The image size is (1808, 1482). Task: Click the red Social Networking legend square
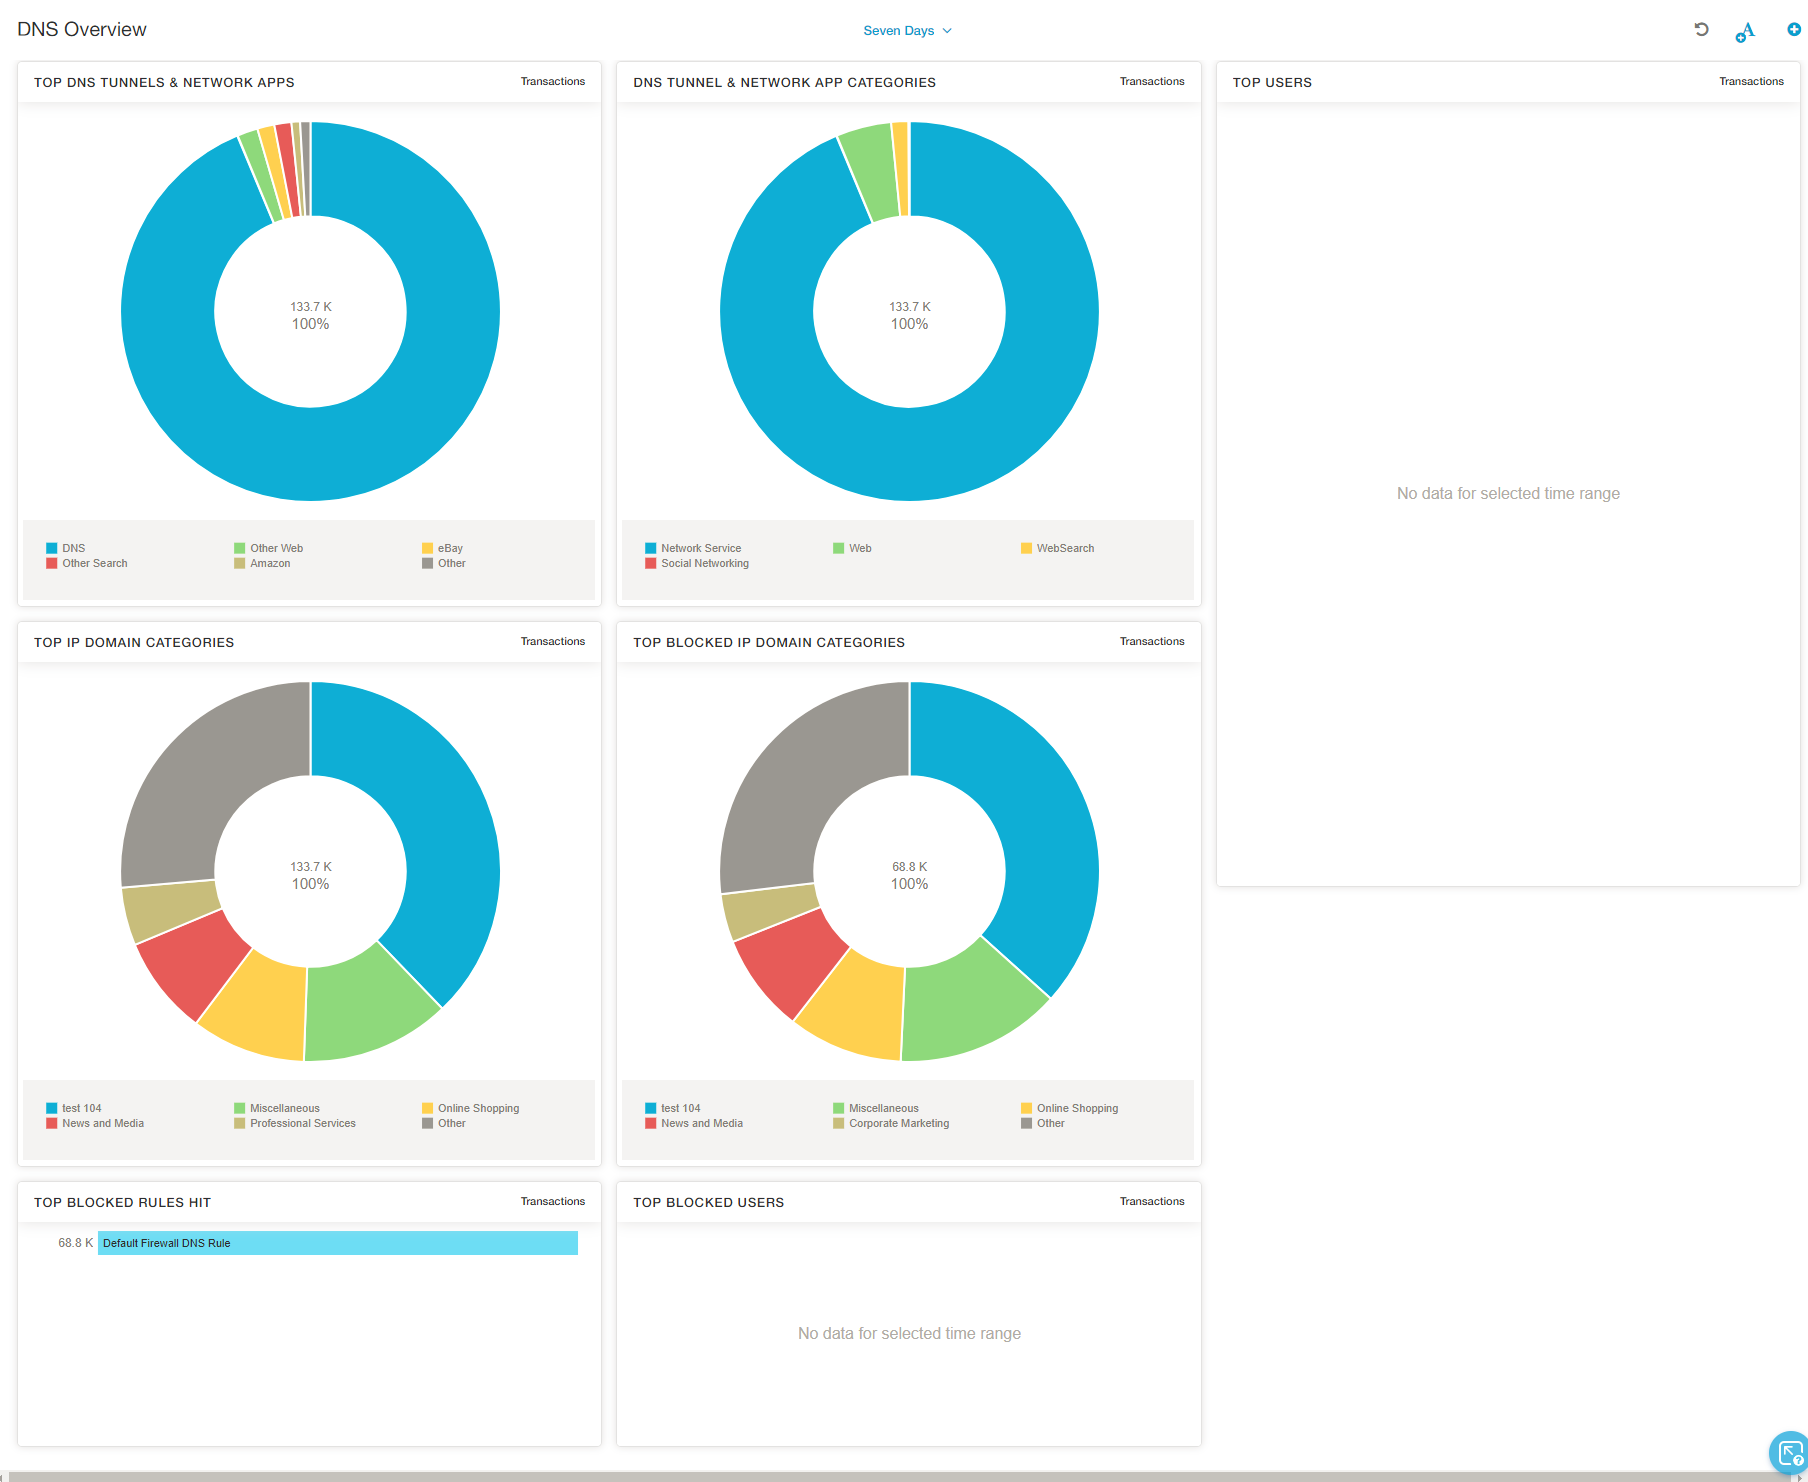[x=651, y=564]
